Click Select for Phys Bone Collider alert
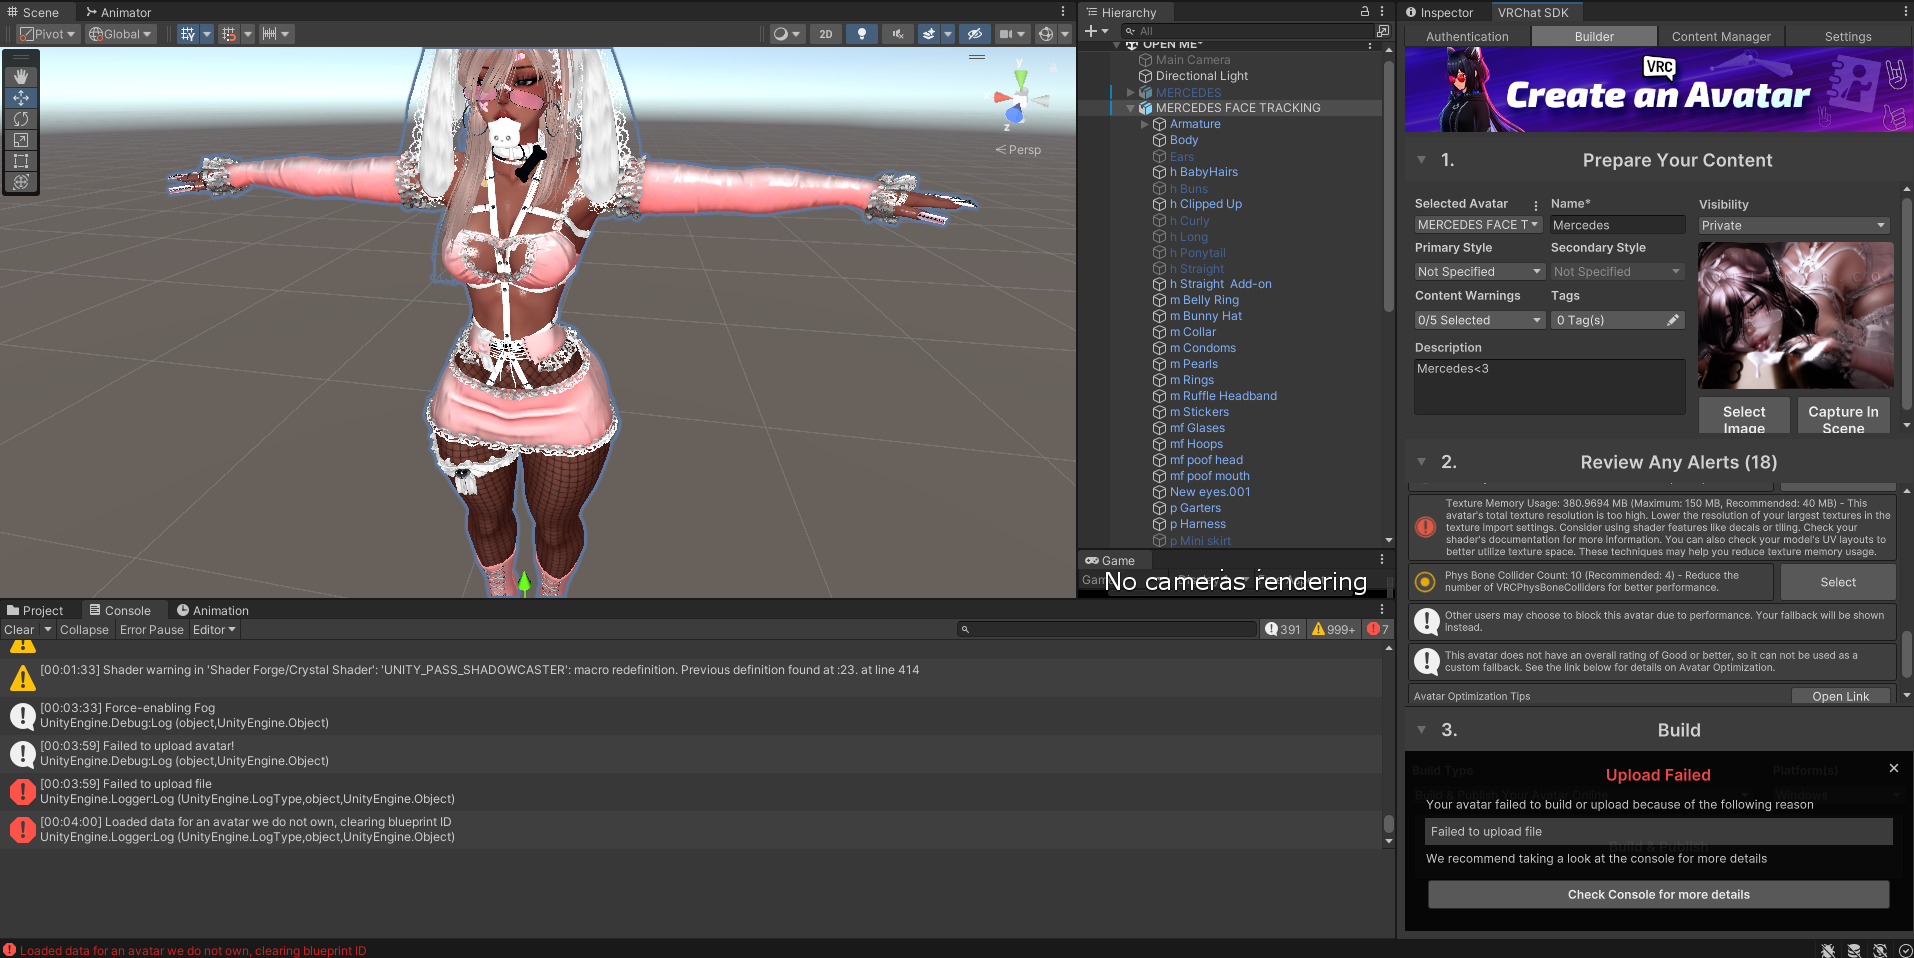Image resolution: width=1914 pixels, height=958 pixels. 1837,582
